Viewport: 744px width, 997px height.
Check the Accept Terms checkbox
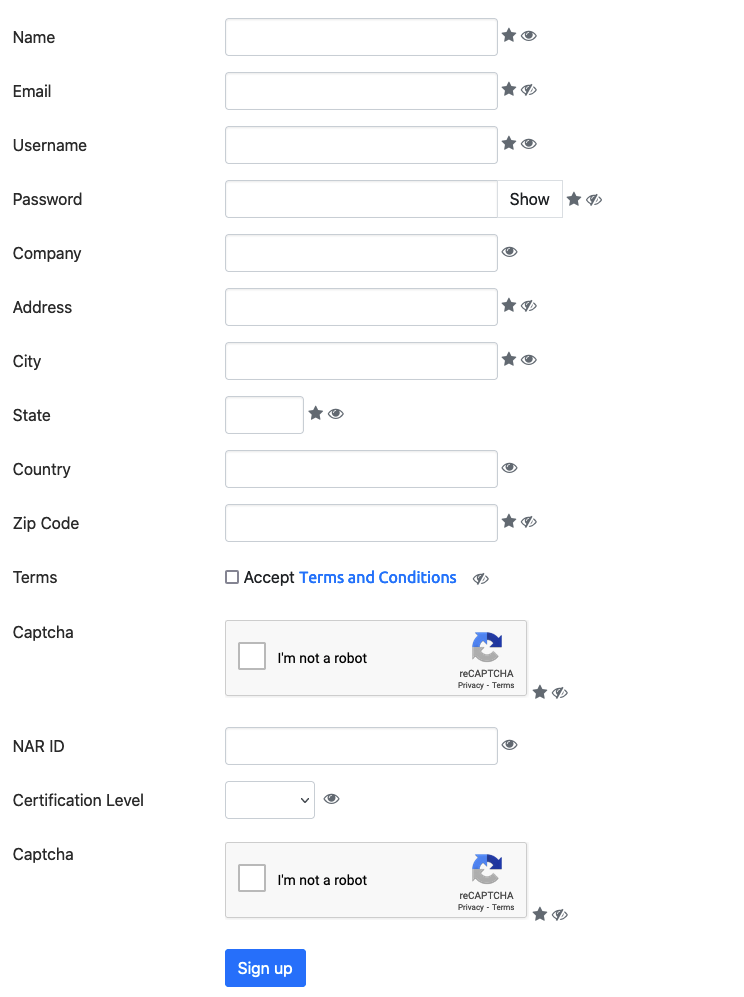pyautogui.click(x=232, y=577)
